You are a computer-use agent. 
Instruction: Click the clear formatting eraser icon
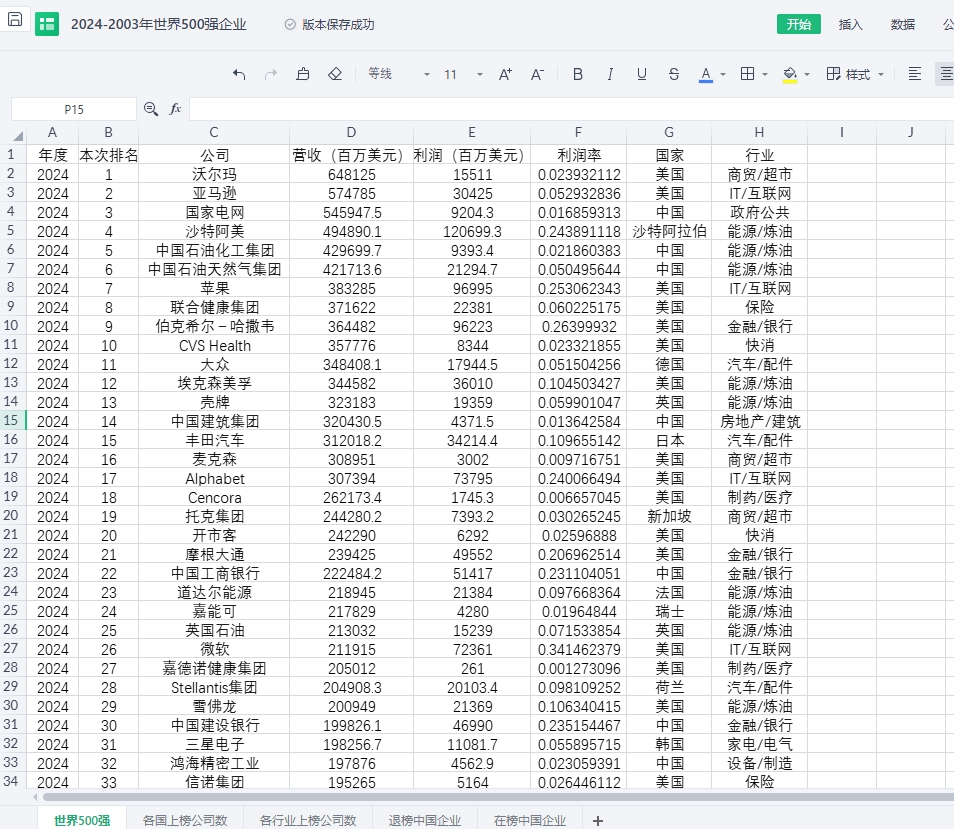(335, 74)
